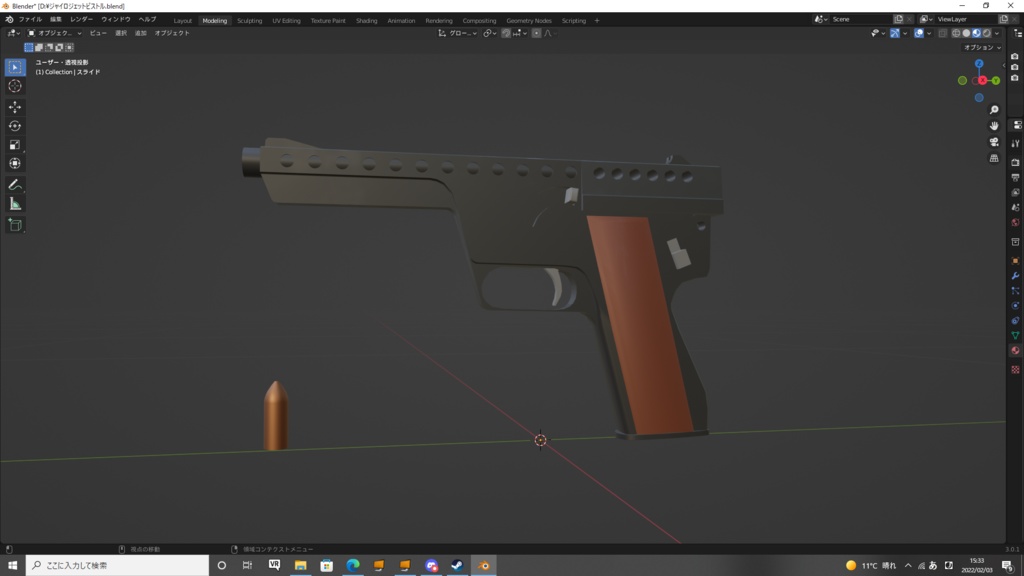
Task: Choose the Move tool
Action: (x=15, y=107)
